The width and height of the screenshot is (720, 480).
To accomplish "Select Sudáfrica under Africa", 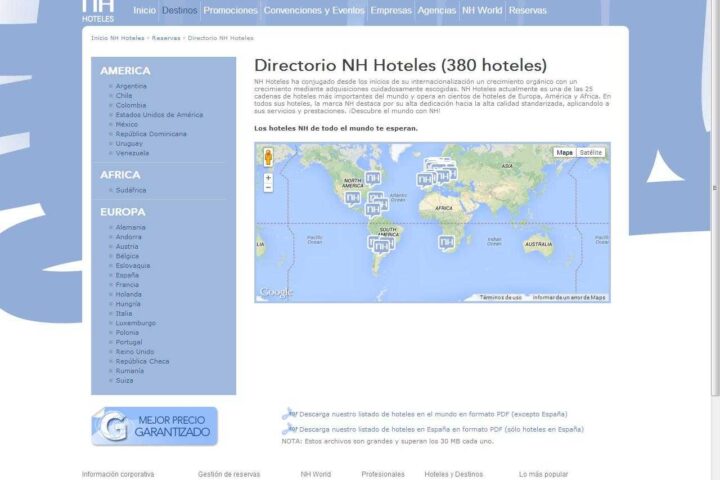I will point(131,189).
